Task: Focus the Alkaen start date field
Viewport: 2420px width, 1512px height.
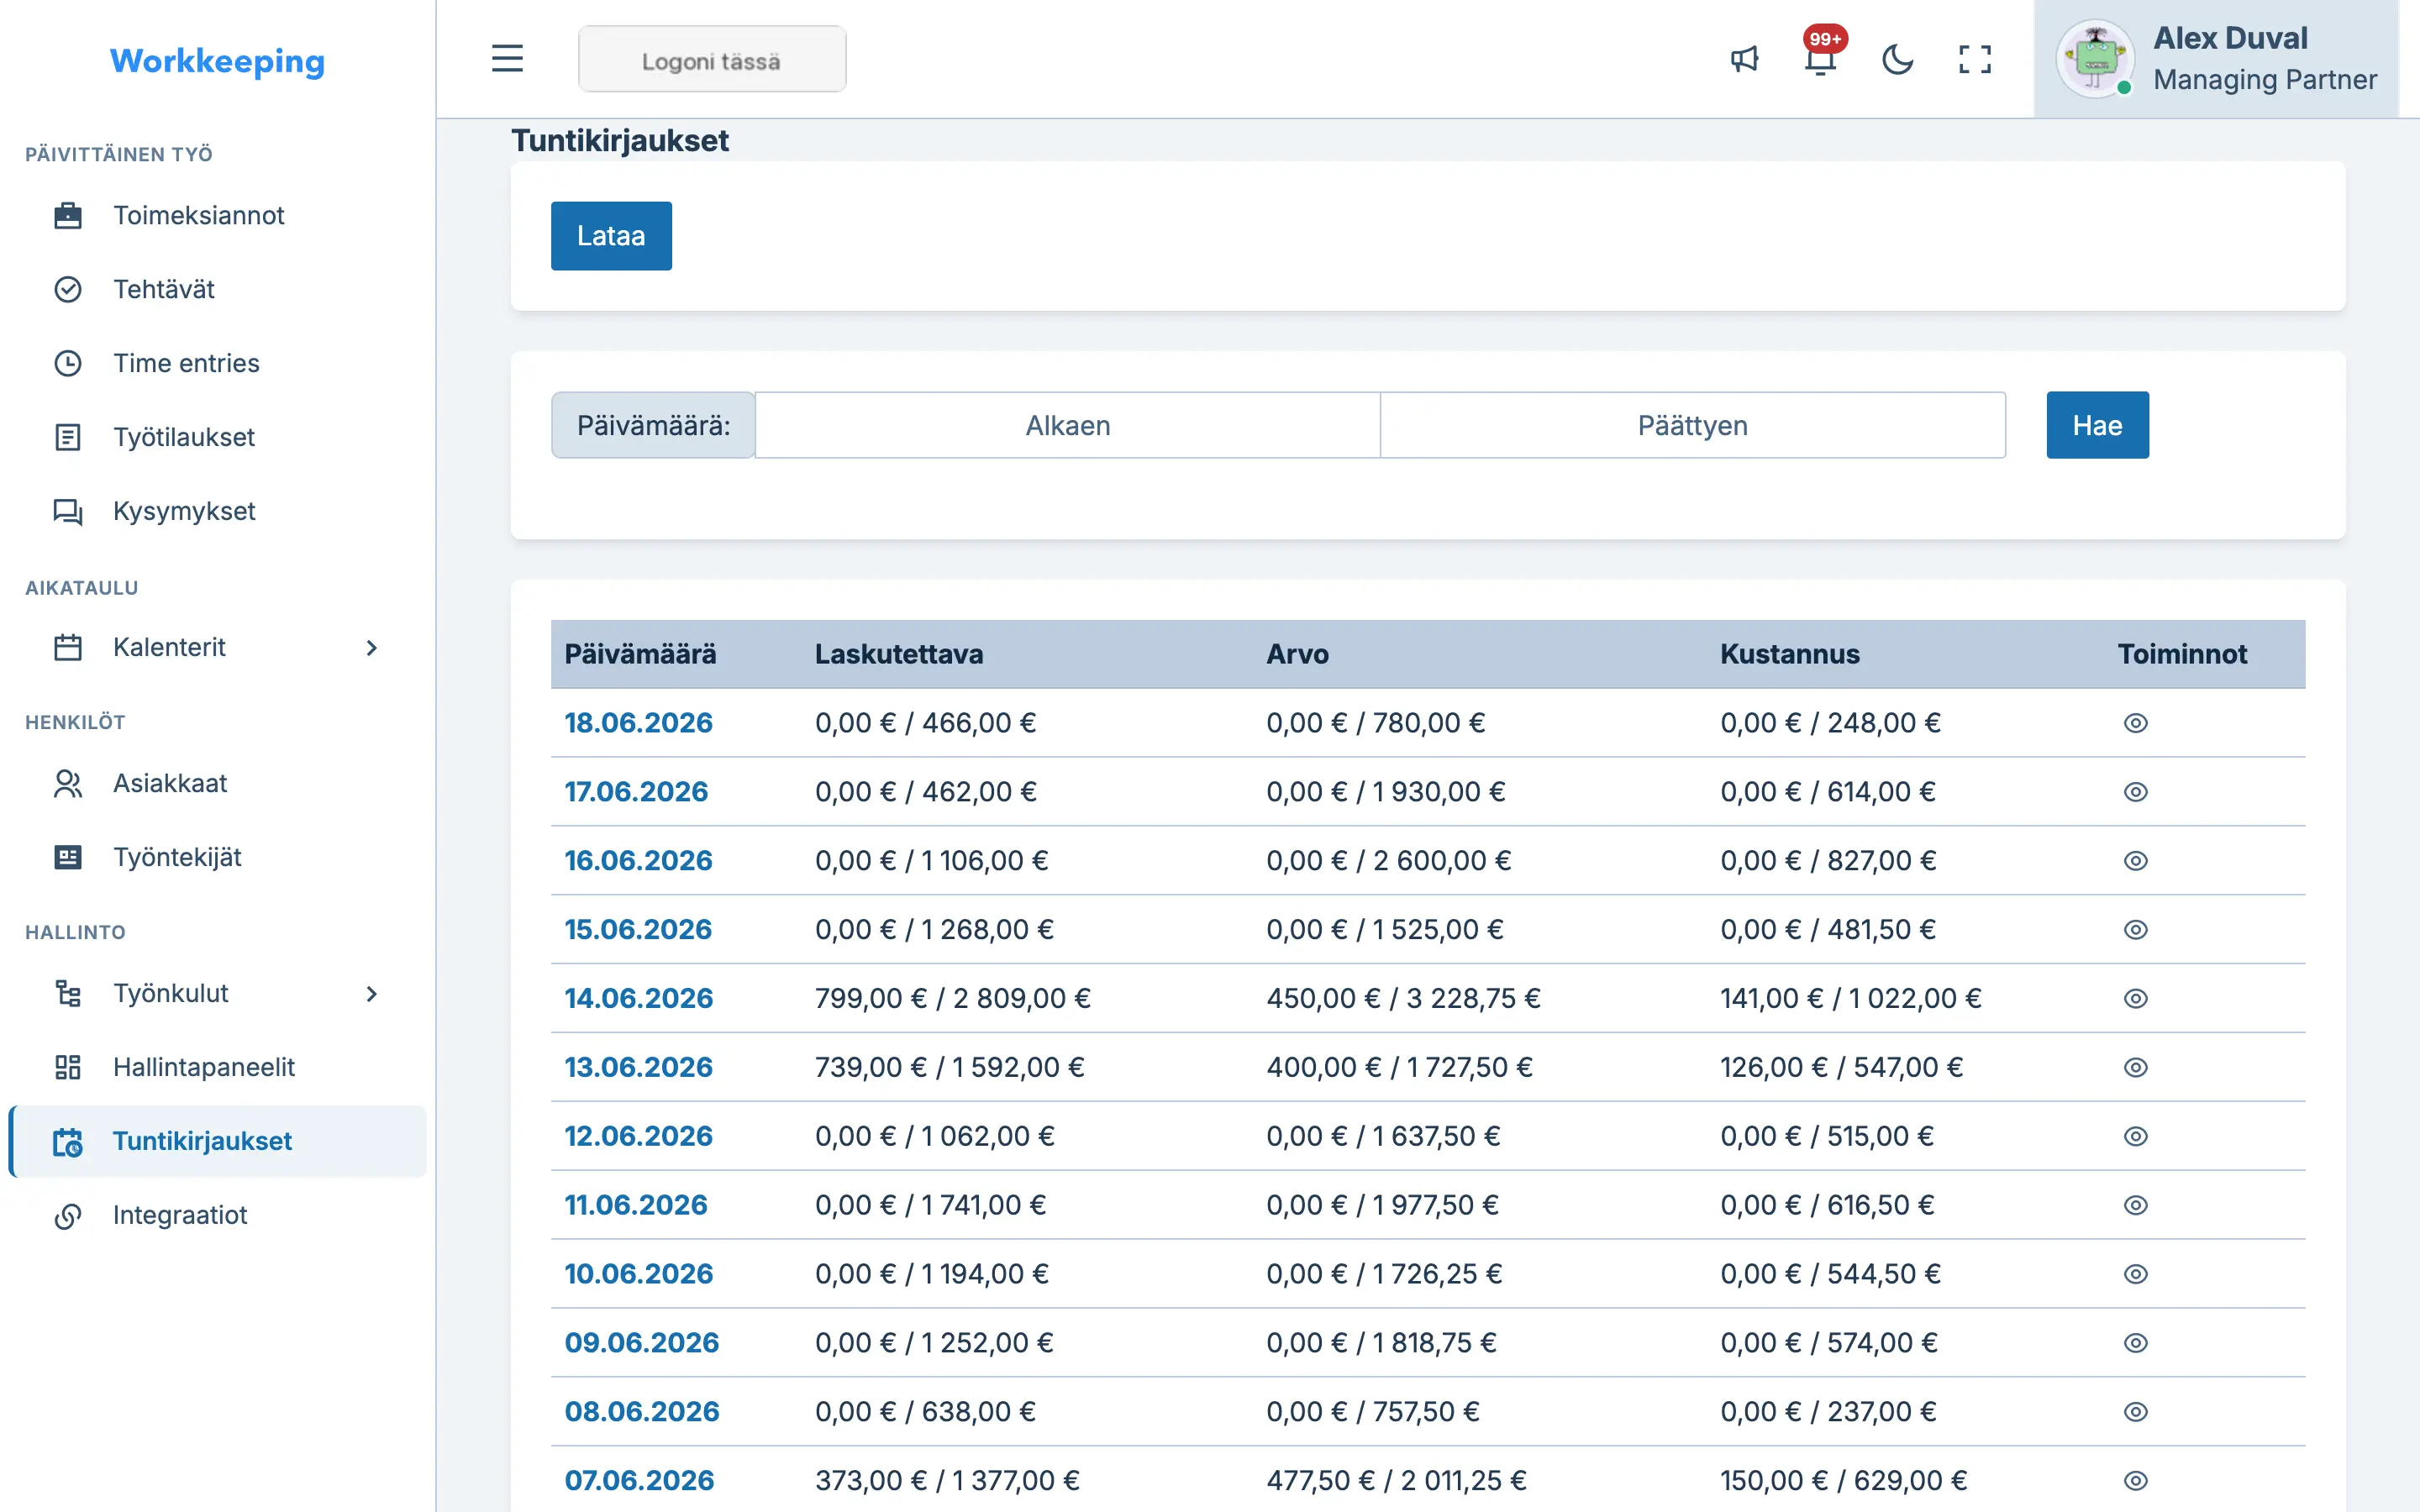Action: tap(1067, 425)
